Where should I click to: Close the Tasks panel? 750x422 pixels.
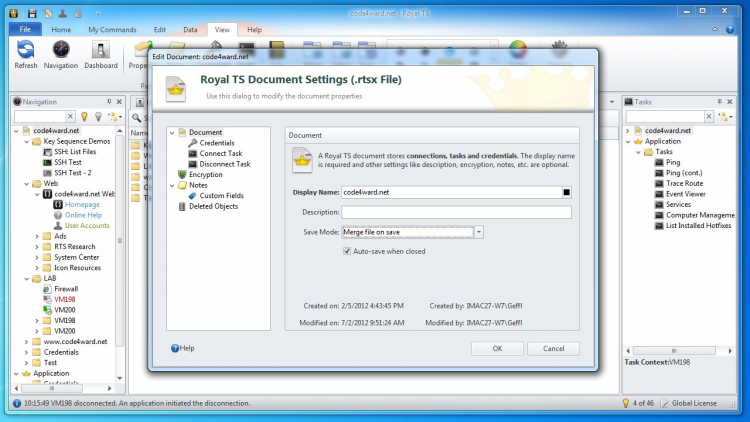coord(729,101)
